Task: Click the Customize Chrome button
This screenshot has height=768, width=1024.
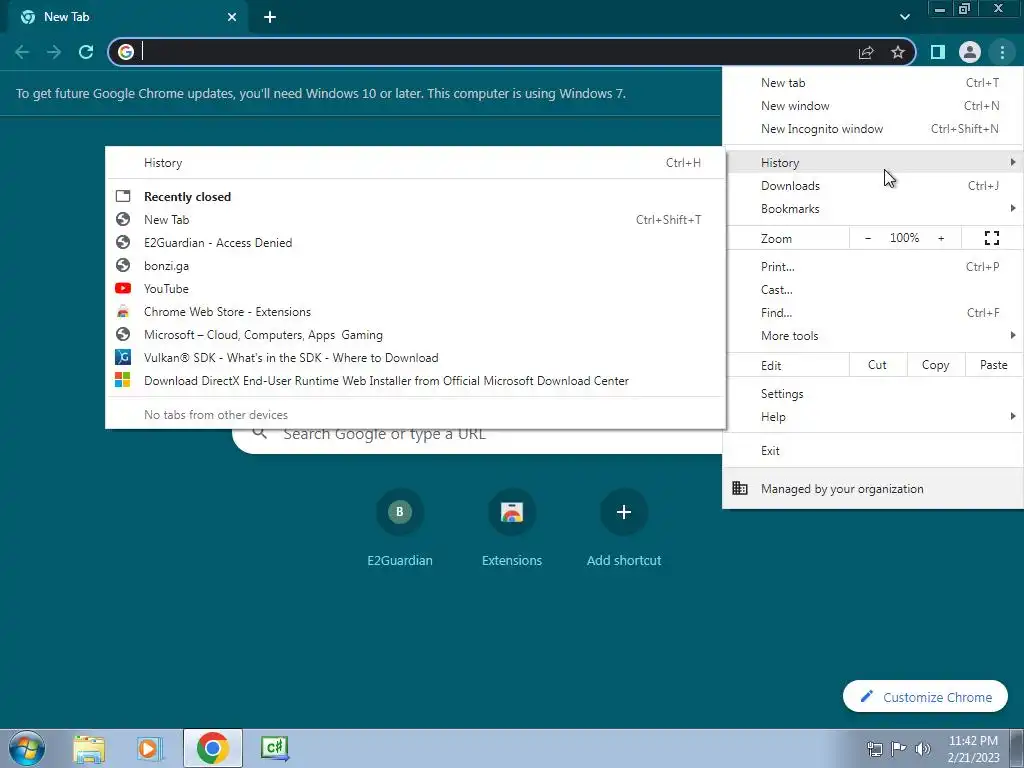Action: tap(925, 697)
